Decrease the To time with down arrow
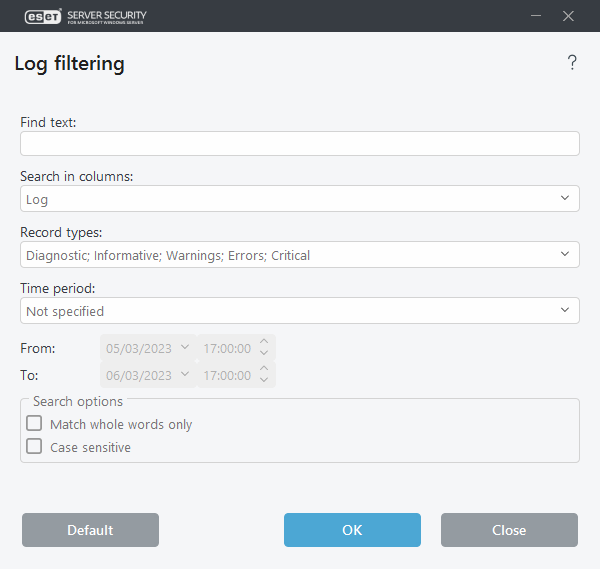The image size is (600, 569). [264, 380]
